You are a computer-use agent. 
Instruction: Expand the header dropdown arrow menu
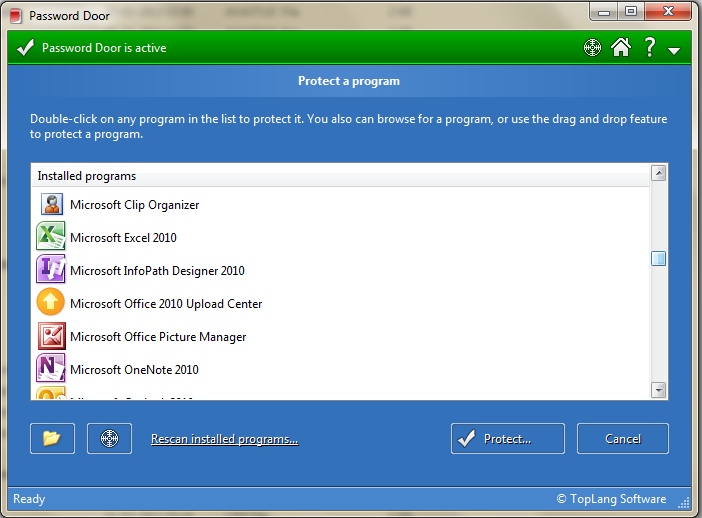[674, 51]
